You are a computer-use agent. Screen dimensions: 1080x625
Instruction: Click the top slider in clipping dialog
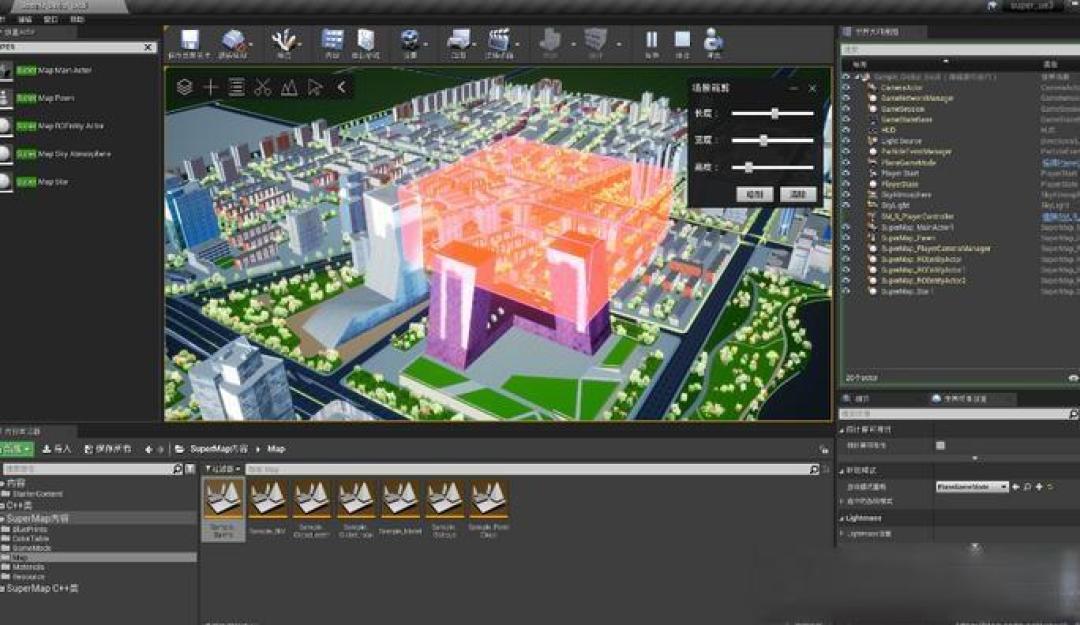pyautogui.click(x=772, y=113)
